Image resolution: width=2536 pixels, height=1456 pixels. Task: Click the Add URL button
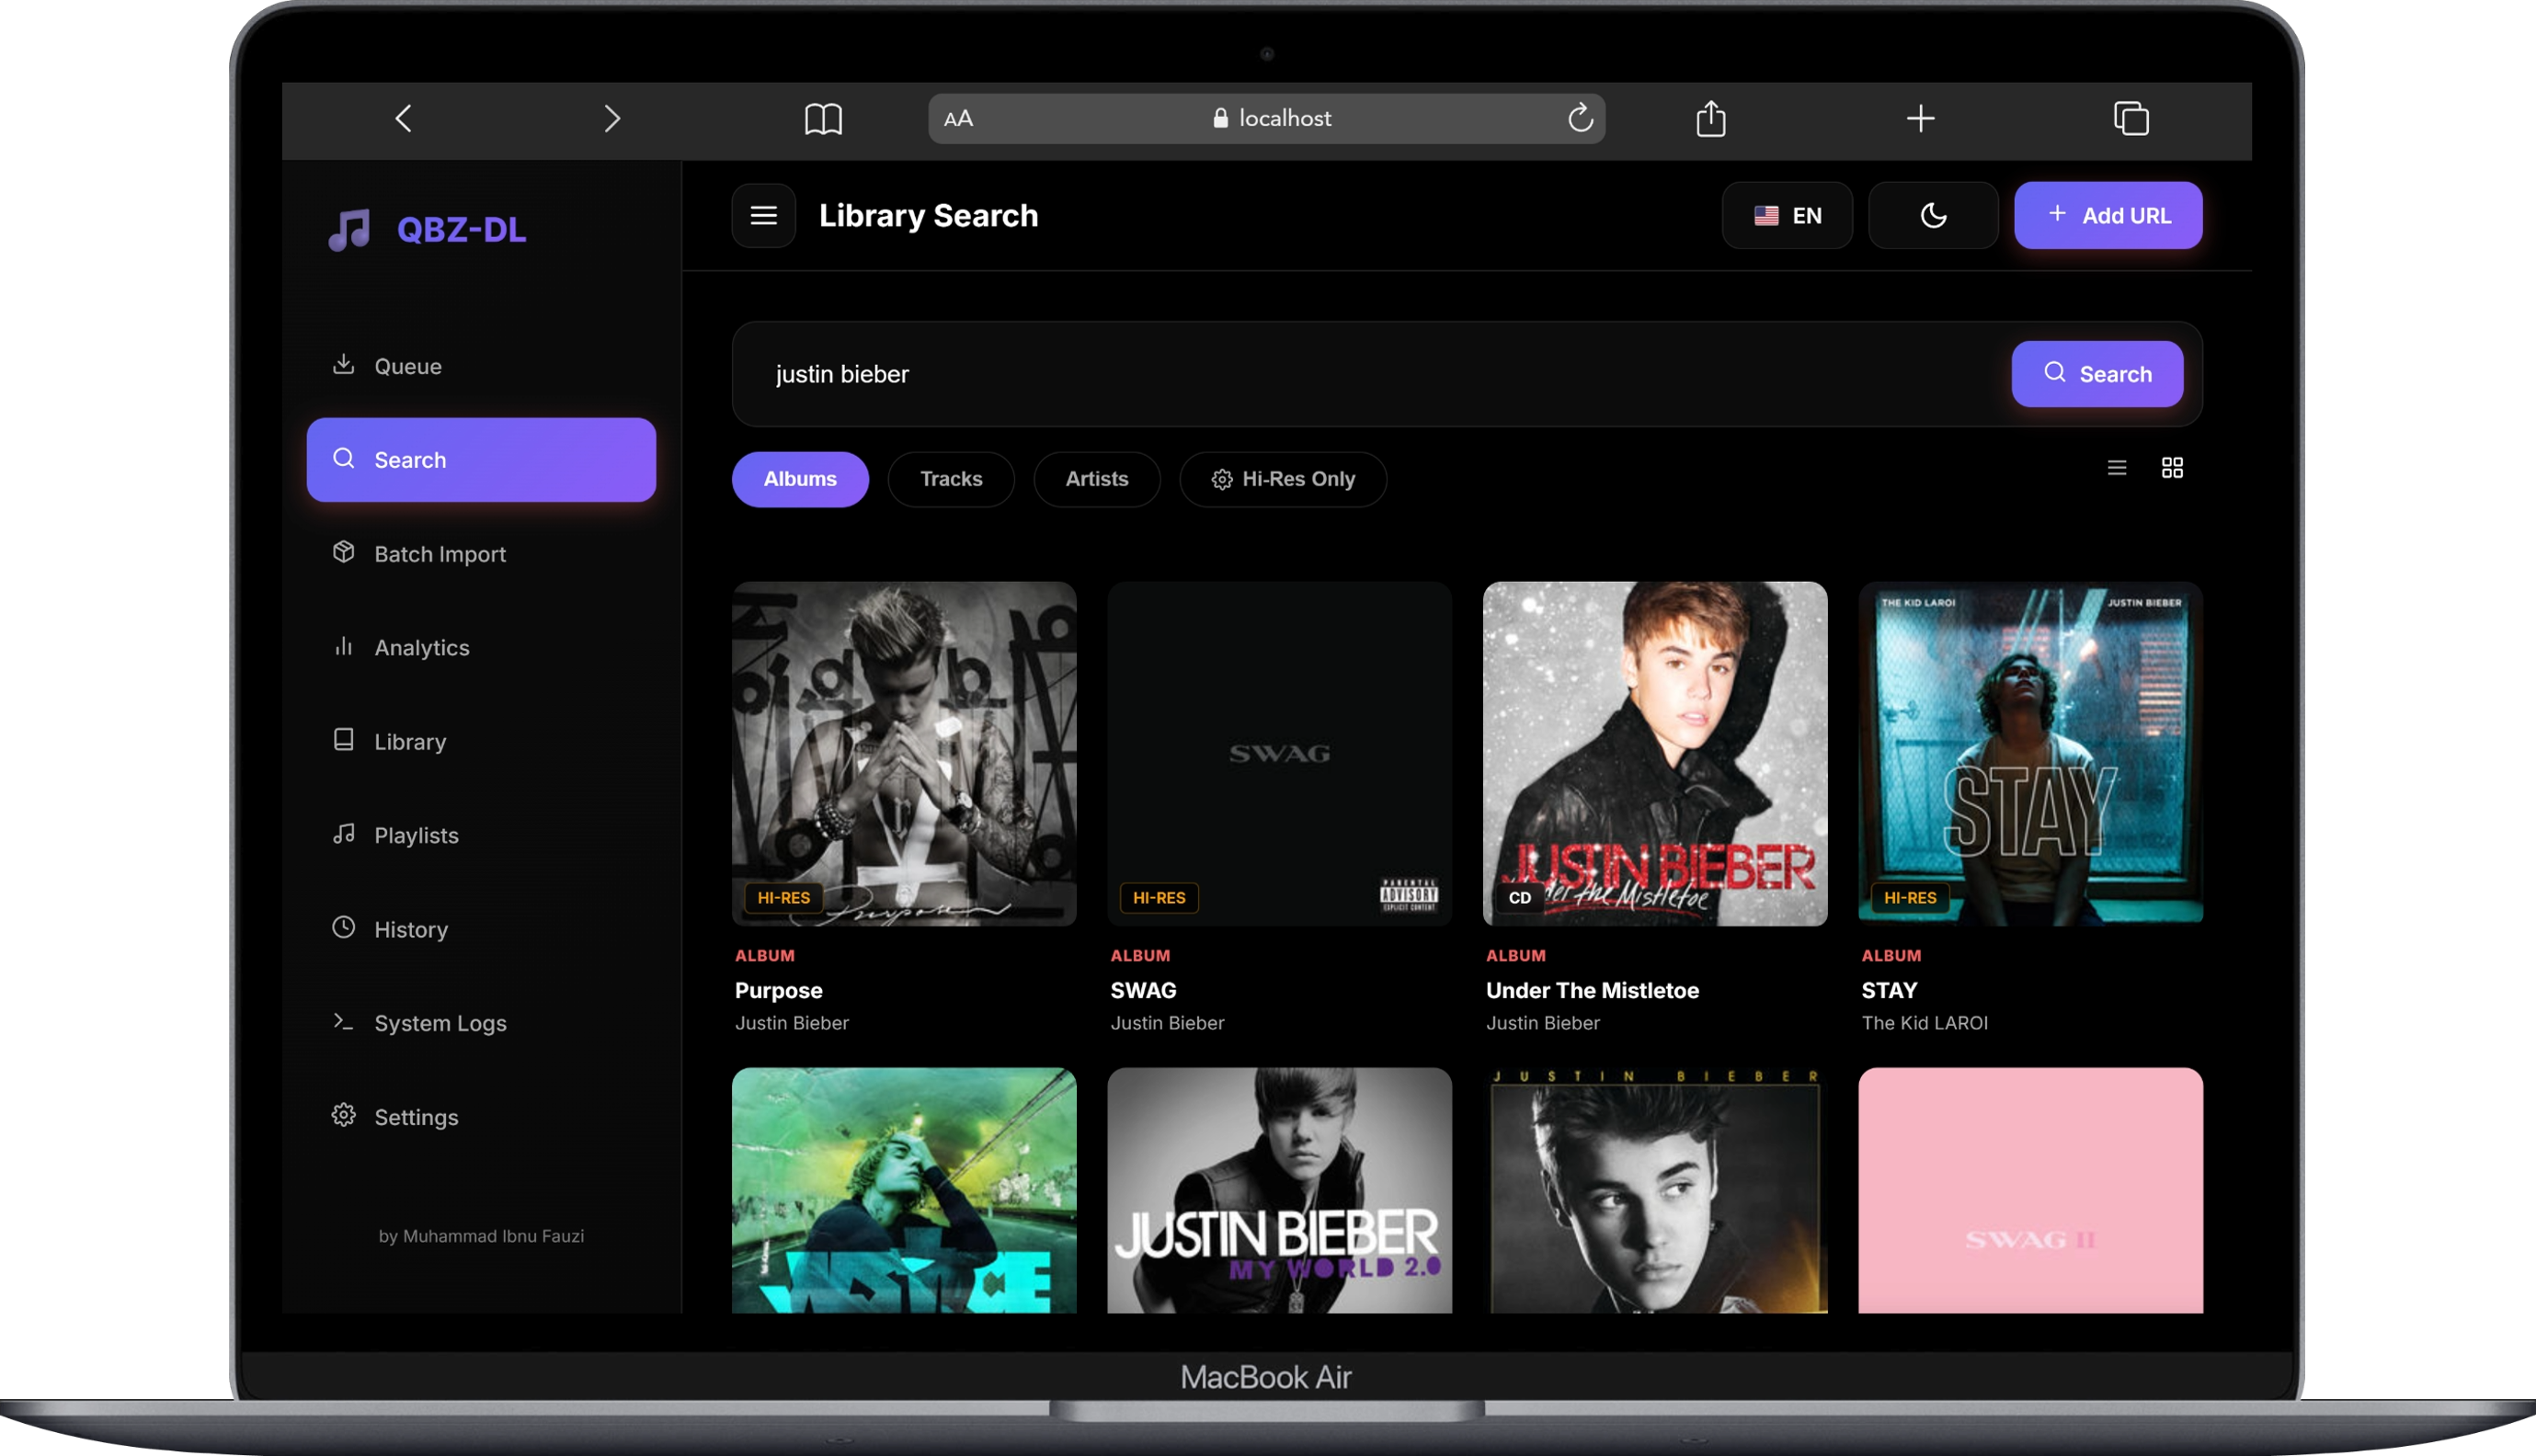point(2108,215)
